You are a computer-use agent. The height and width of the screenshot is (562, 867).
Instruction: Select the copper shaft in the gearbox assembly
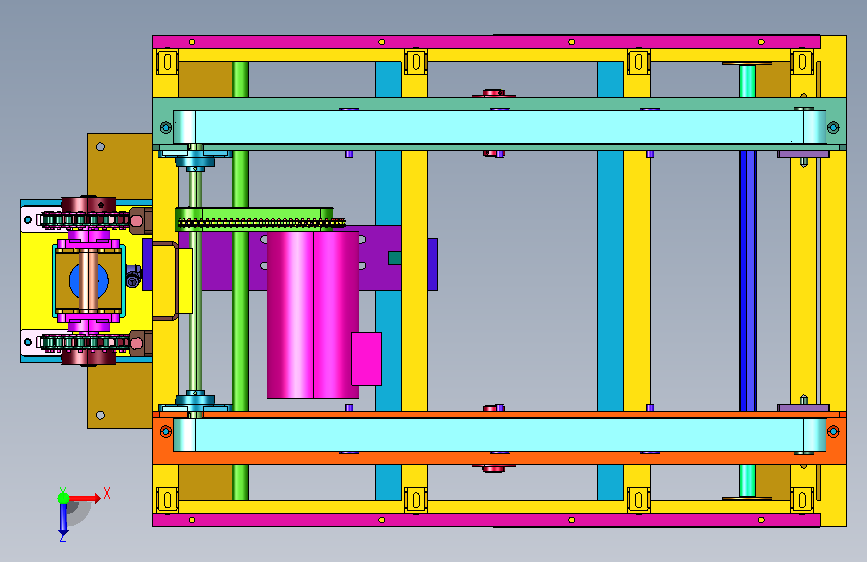(x=88, y=281)
